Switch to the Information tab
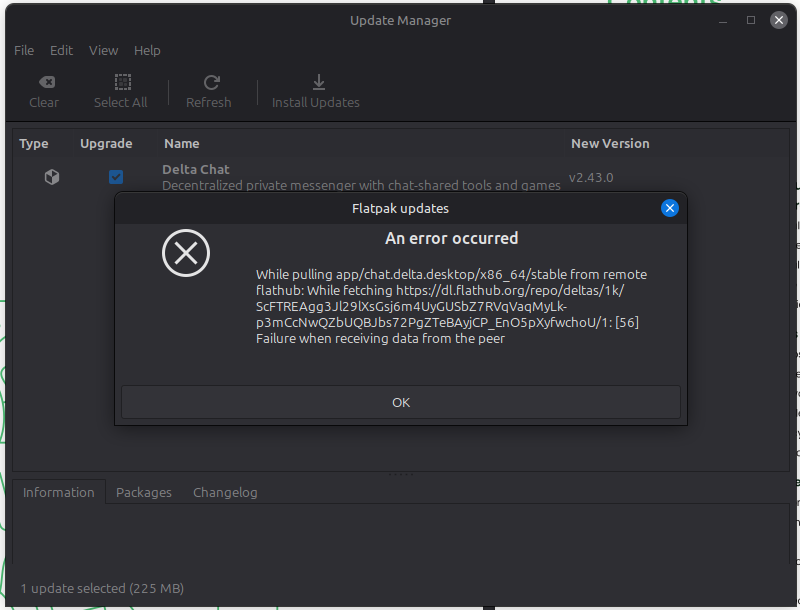 (x=59, y=492)
